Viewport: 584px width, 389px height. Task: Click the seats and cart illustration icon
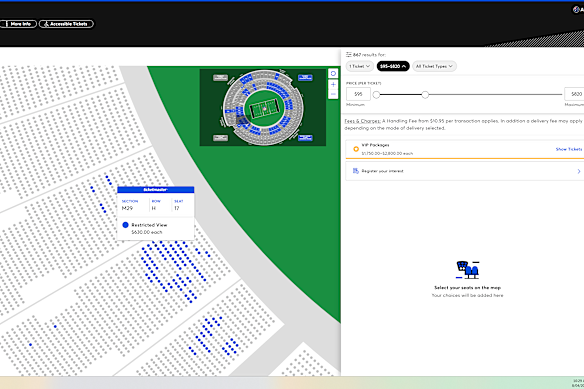coord(467,270)
